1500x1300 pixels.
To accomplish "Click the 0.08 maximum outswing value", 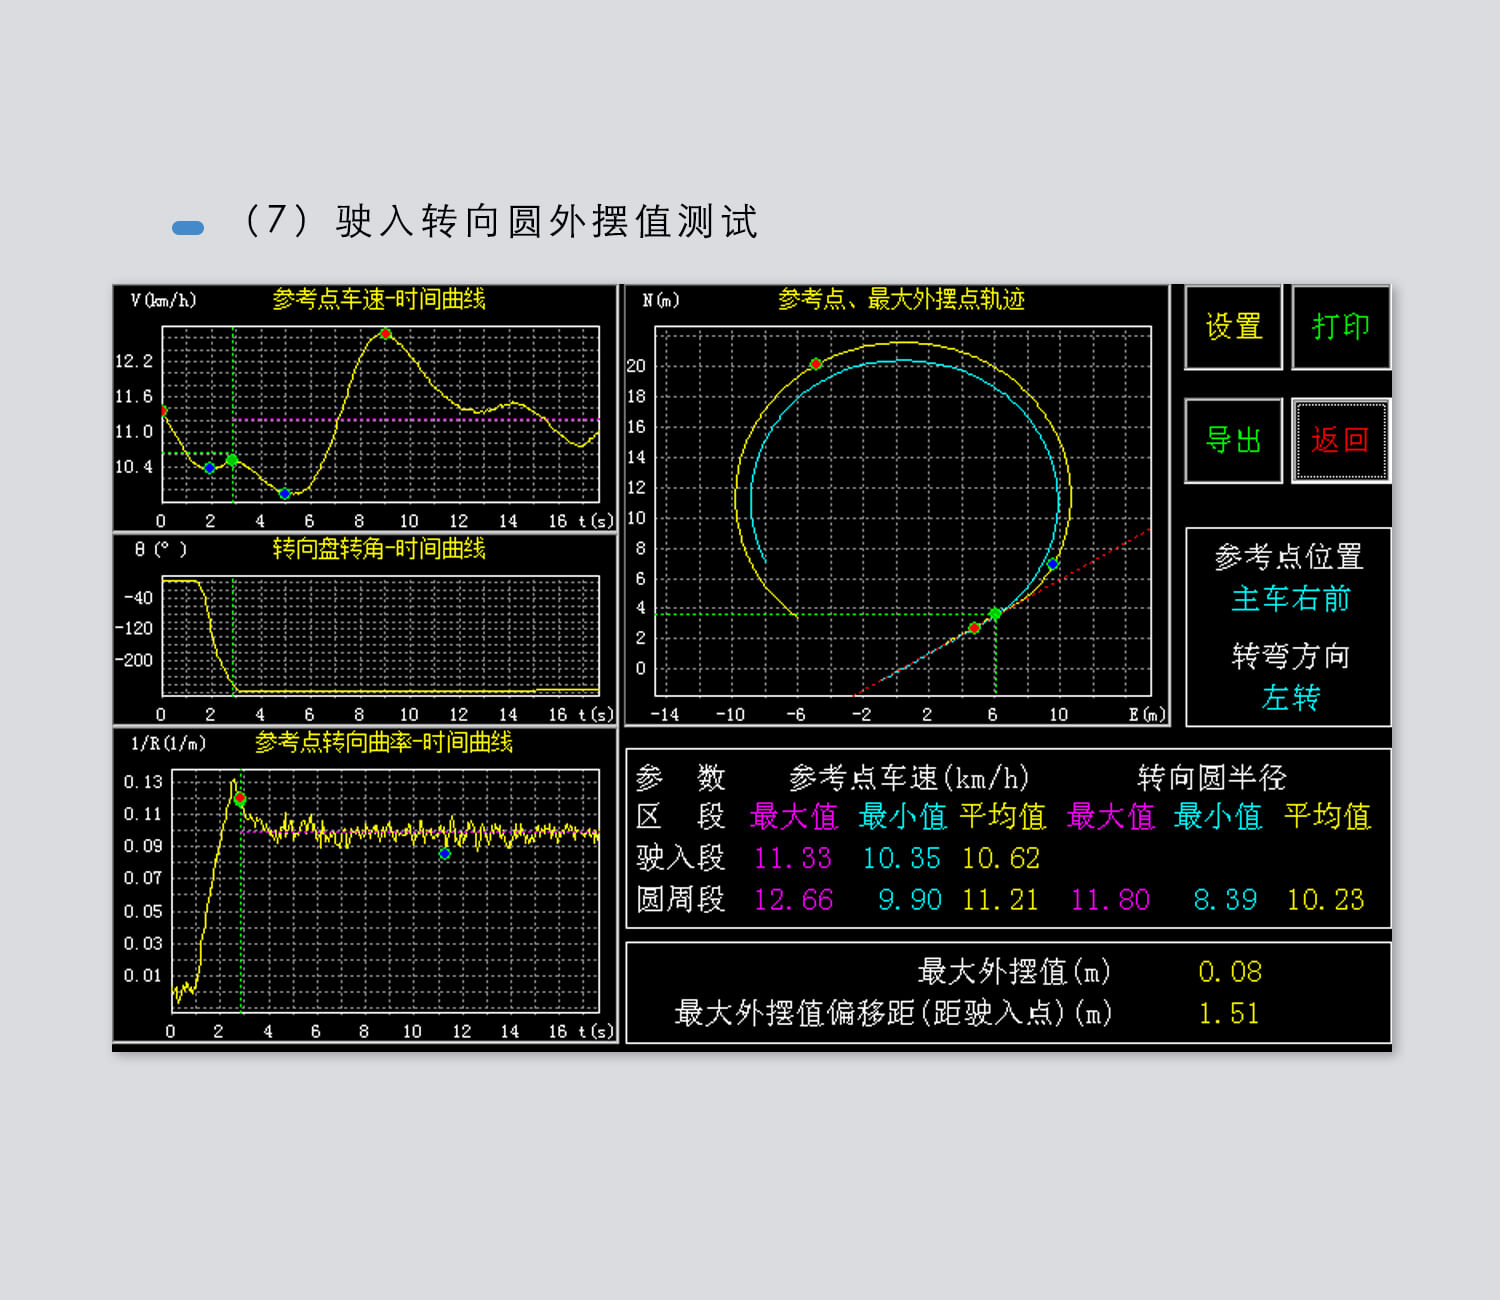I will tap(1230, 972).
